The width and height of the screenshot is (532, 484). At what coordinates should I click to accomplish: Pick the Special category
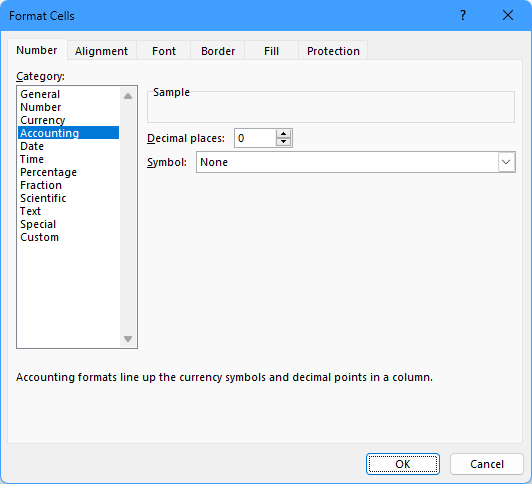click(68, 224)
